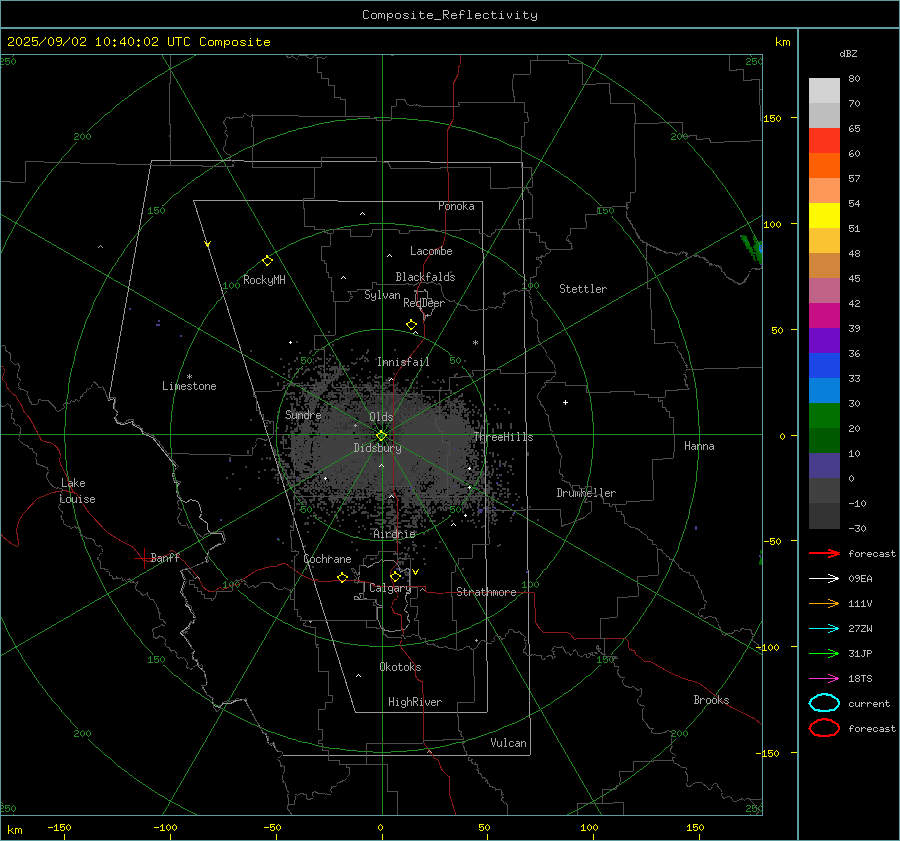The height and width of the screenshot is (841, 900).
Task: Click the RockyMH label
Action: [264, 280]
